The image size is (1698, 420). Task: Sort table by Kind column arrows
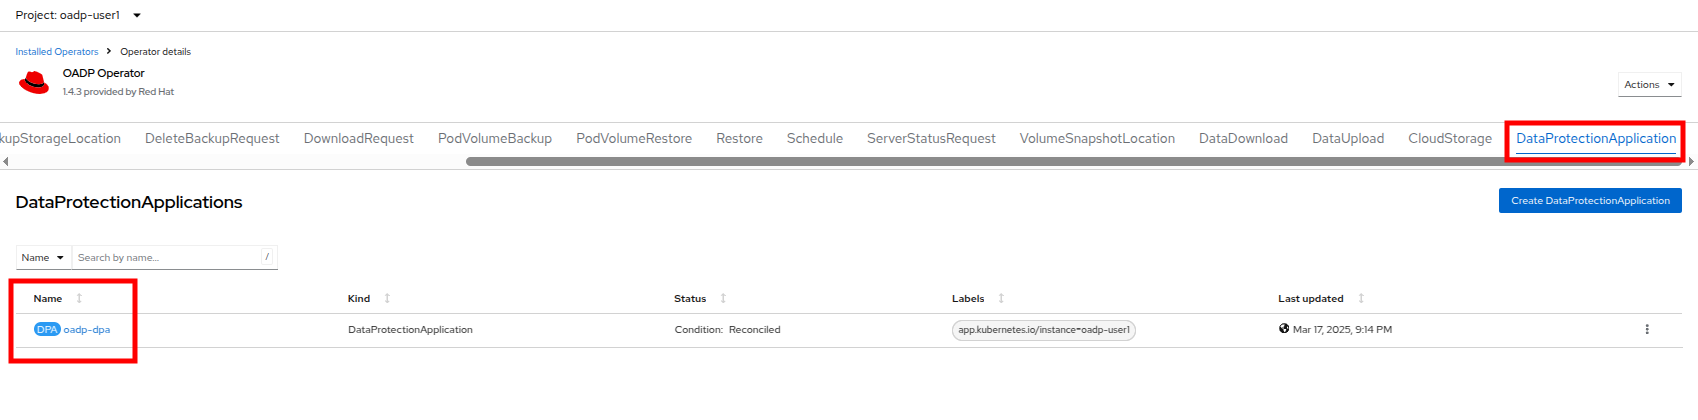(x=387, y=298)
